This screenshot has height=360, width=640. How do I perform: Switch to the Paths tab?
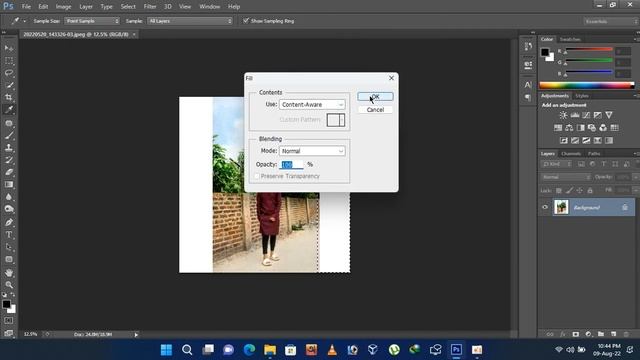coord(594,153)
